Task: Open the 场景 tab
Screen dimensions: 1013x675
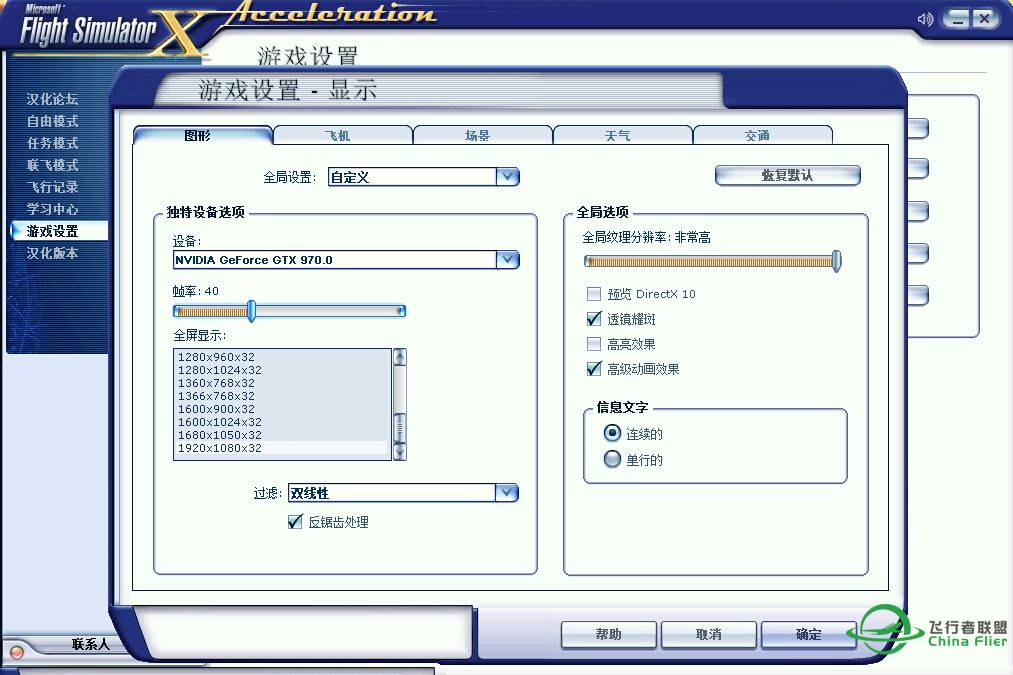Action: click(483, 135)
